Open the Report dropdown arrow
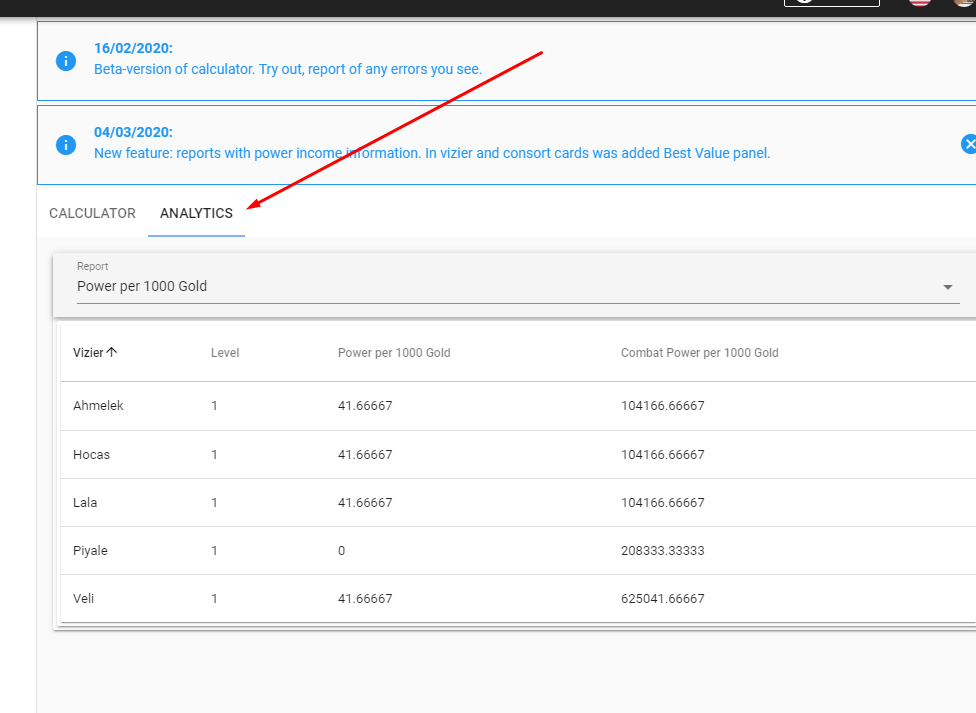This screenshot has height=713, width=976. (x=947, y=287)
